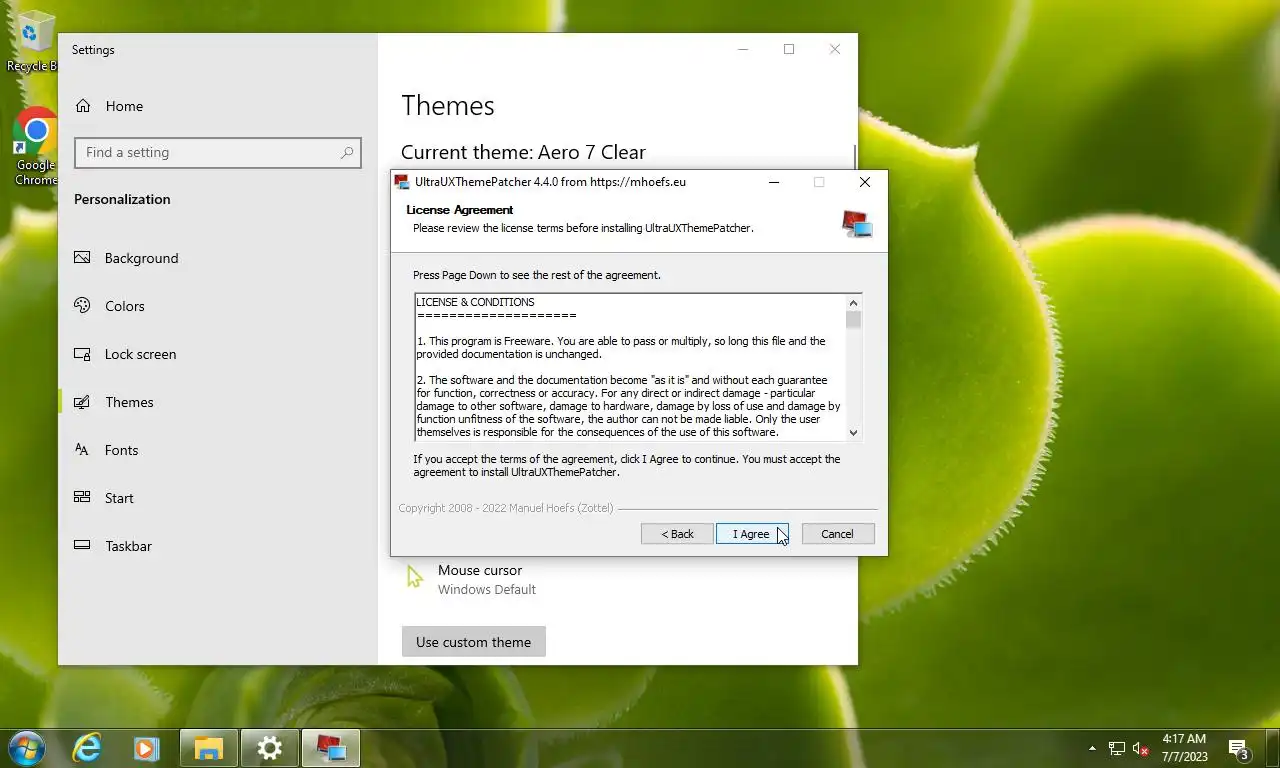This screenshot has width=1280, height=768.
Task: Click the Mouse cursor arrow icon
Action: (414, 577)
